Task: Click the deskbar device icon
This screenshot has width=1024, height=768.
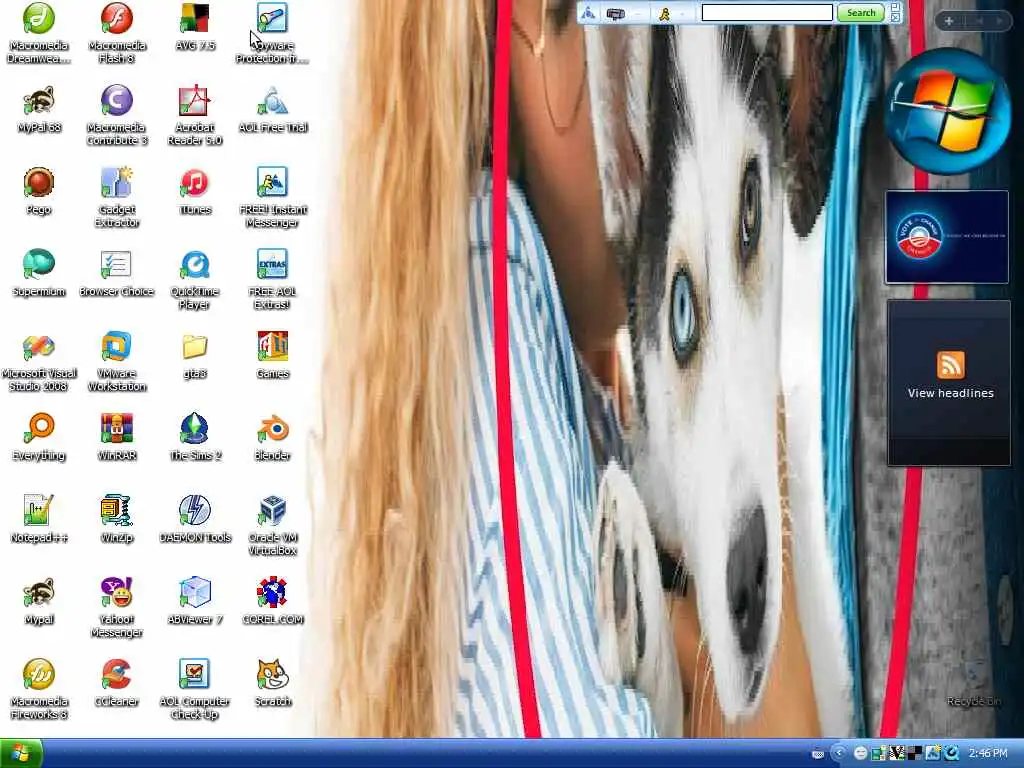Action: tap(615, 14)
